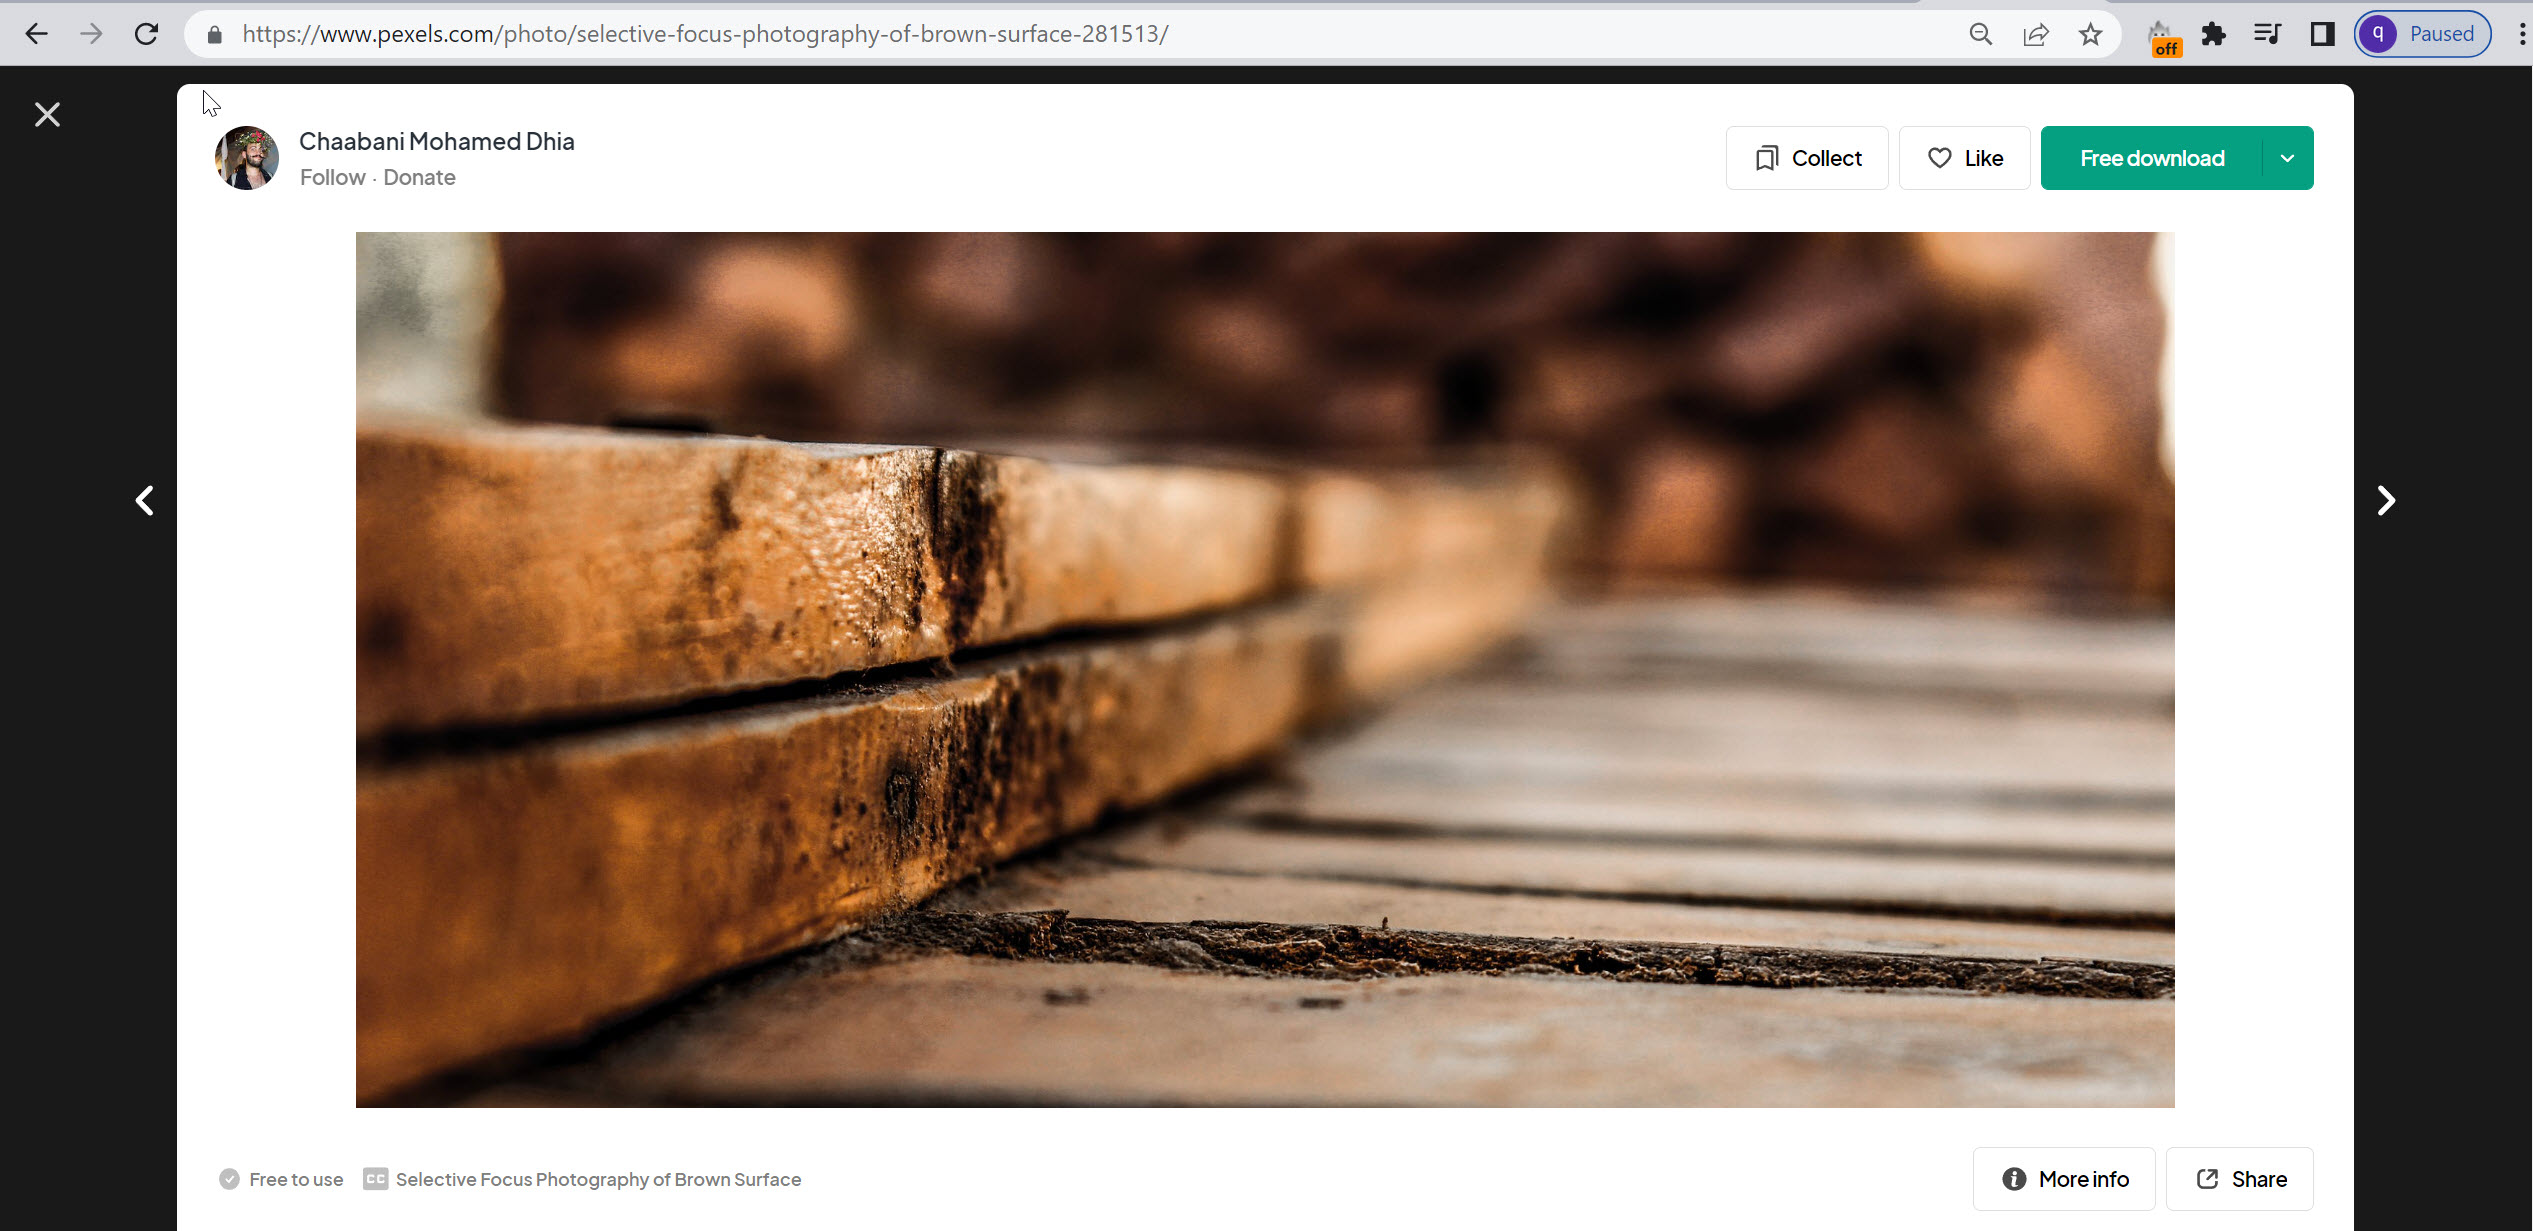2533x1231 pixels.
Task: Follow the photographer
Action: pos(333,177)
